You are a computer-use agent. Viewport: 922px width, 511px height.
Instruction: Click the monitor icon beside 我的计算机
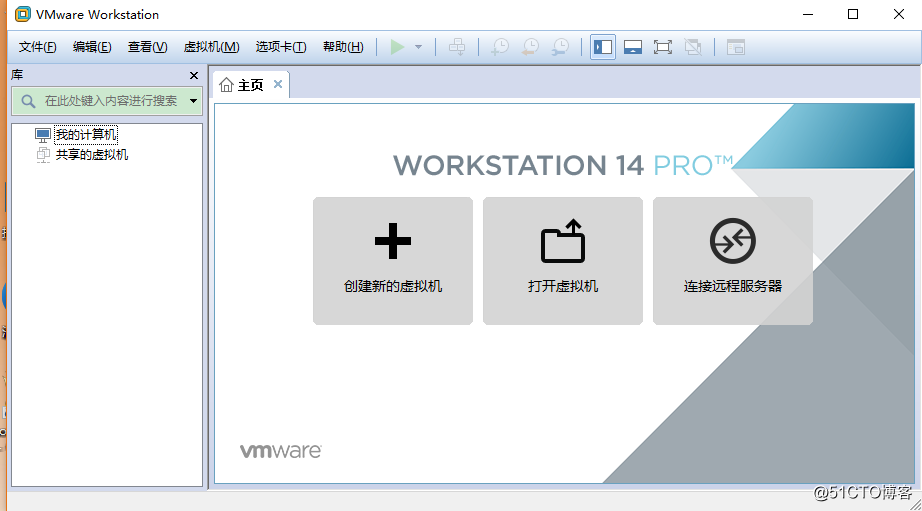click(43, 135)
